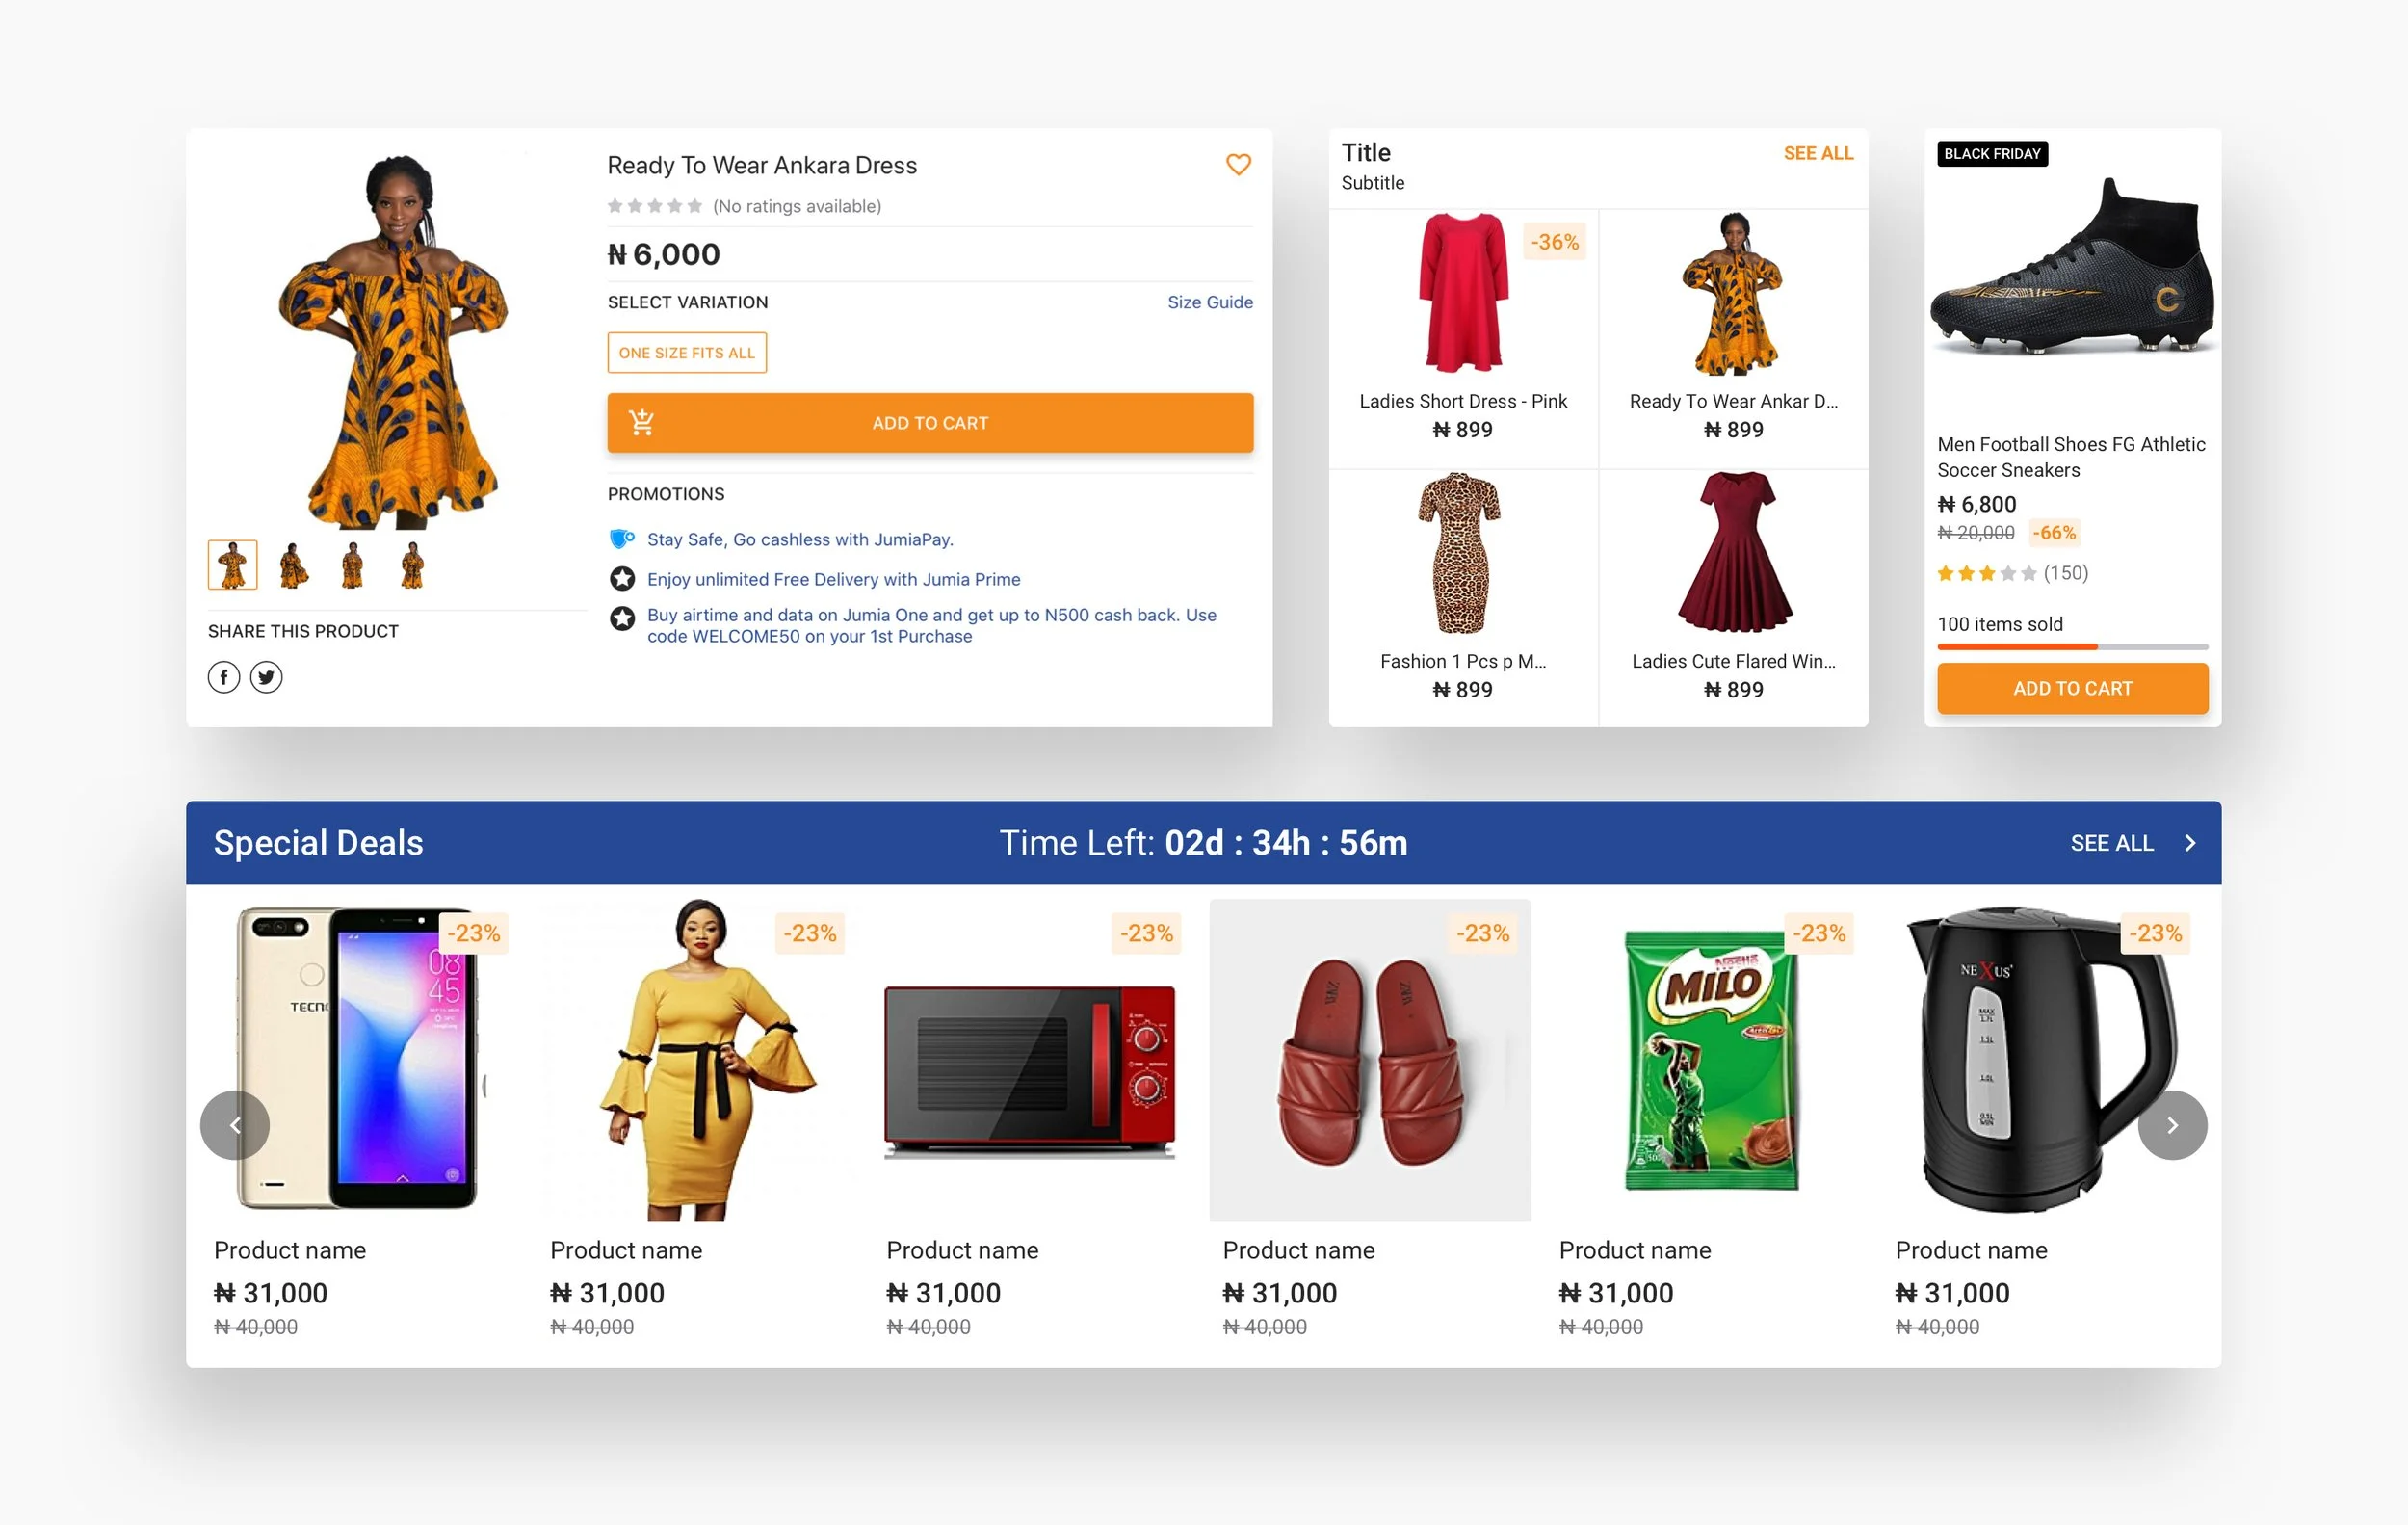Select the second dress thumbnail image
2408x1525 pixels.
pos(293,565)
